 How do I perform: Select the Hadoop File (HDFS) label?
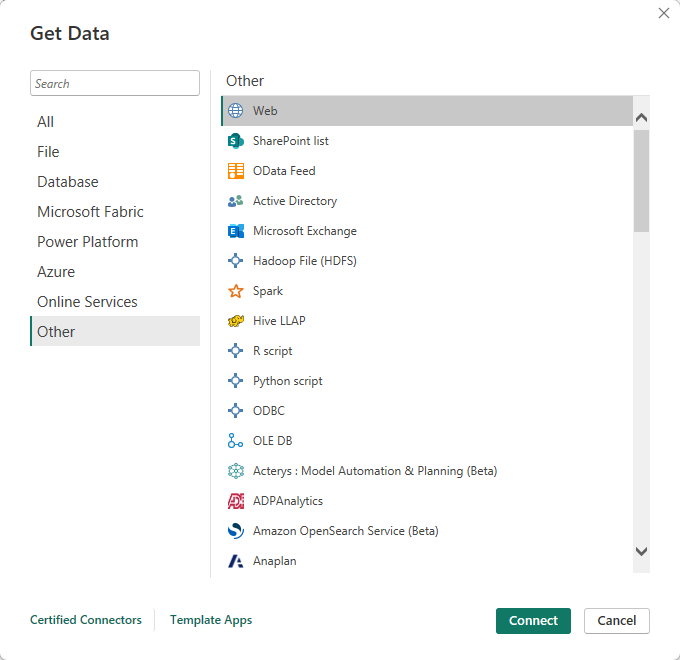tap(305, 261)
